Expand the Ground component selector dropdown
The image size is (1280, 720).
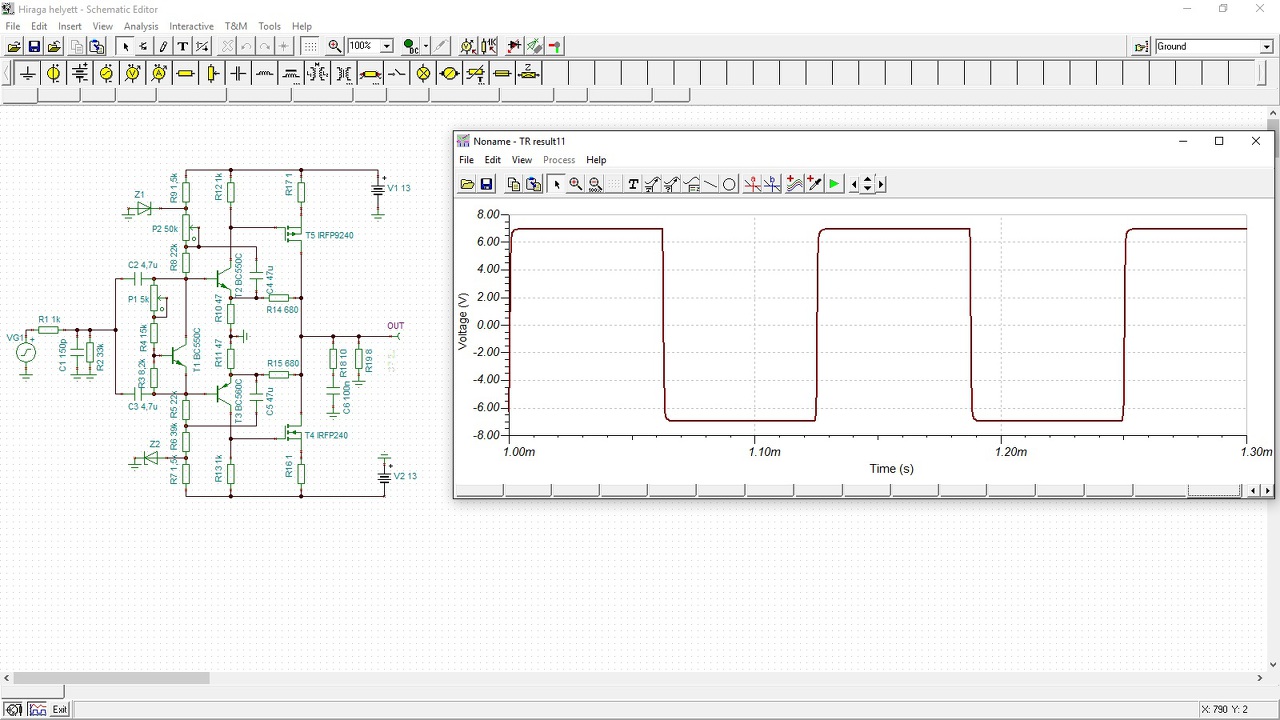click(1267, 47)
